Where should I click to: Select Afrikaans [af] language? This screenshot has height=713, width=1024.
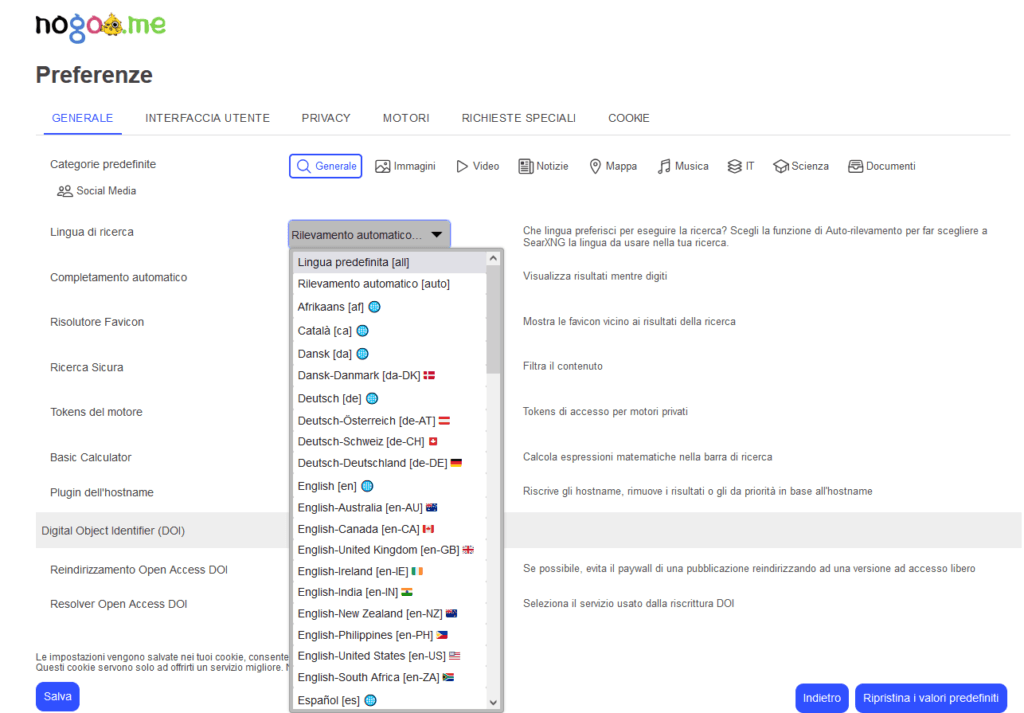coord(389,306)
